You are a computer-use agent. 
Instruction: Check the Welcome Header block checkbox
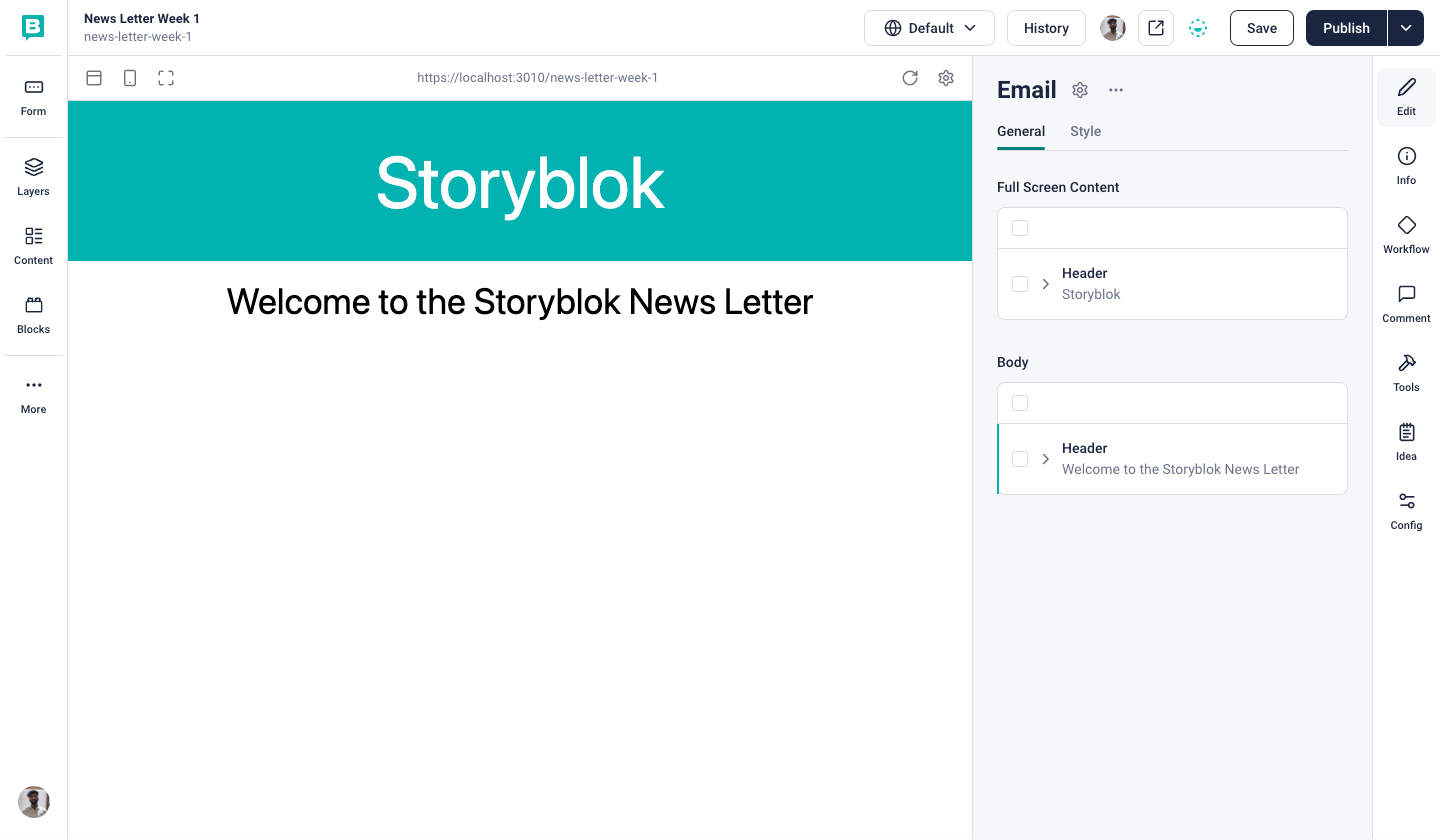click(1020, 459)
